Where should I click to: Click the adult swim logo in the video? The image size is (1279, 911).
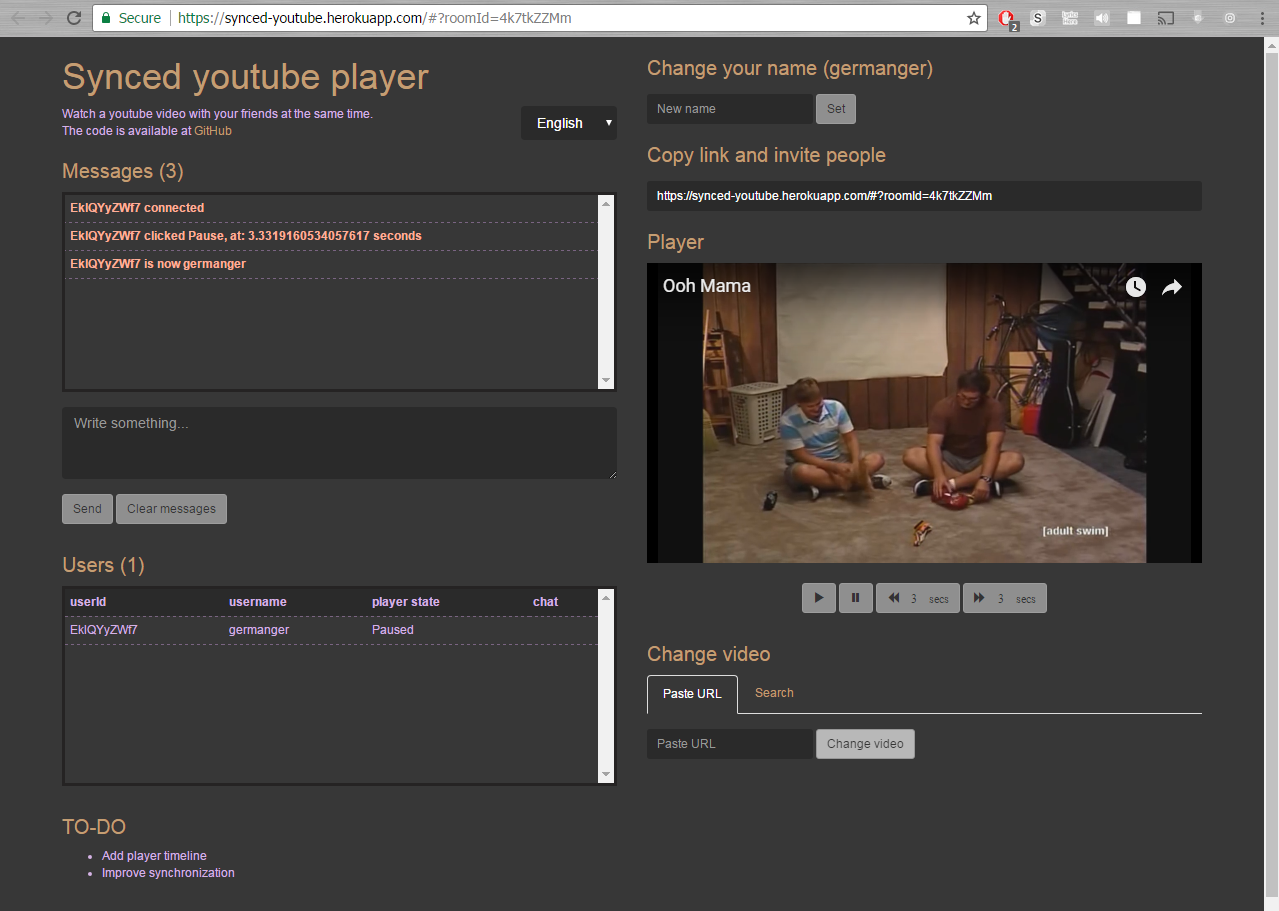point(1075,531)
